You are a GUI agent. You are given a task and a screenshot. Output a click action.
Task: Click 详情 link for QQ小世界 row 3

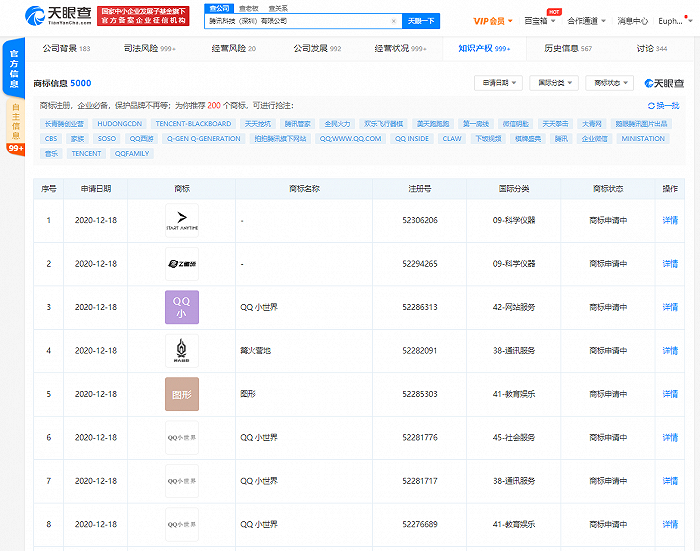pyautogui.click(x=670, y=307)
